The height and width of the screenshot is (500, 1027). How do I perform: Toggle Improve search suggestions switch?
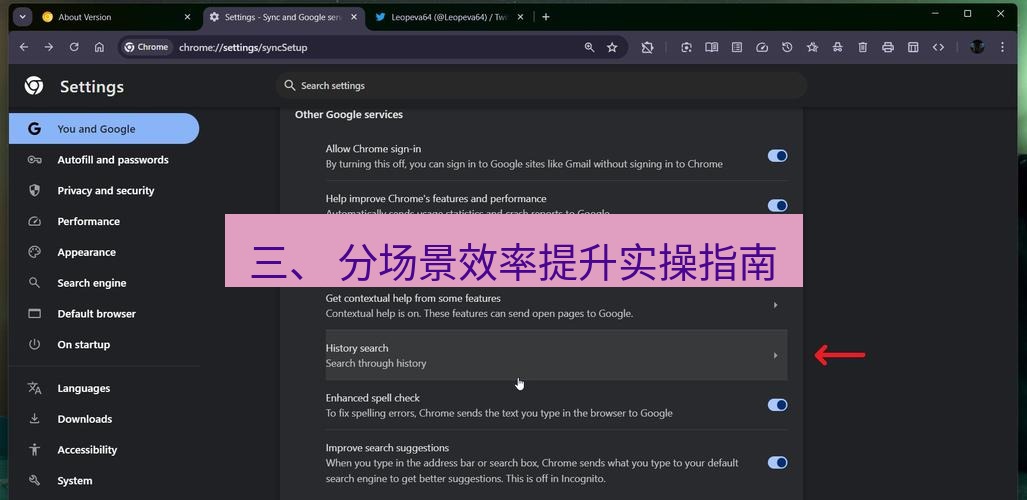[777, 463]
